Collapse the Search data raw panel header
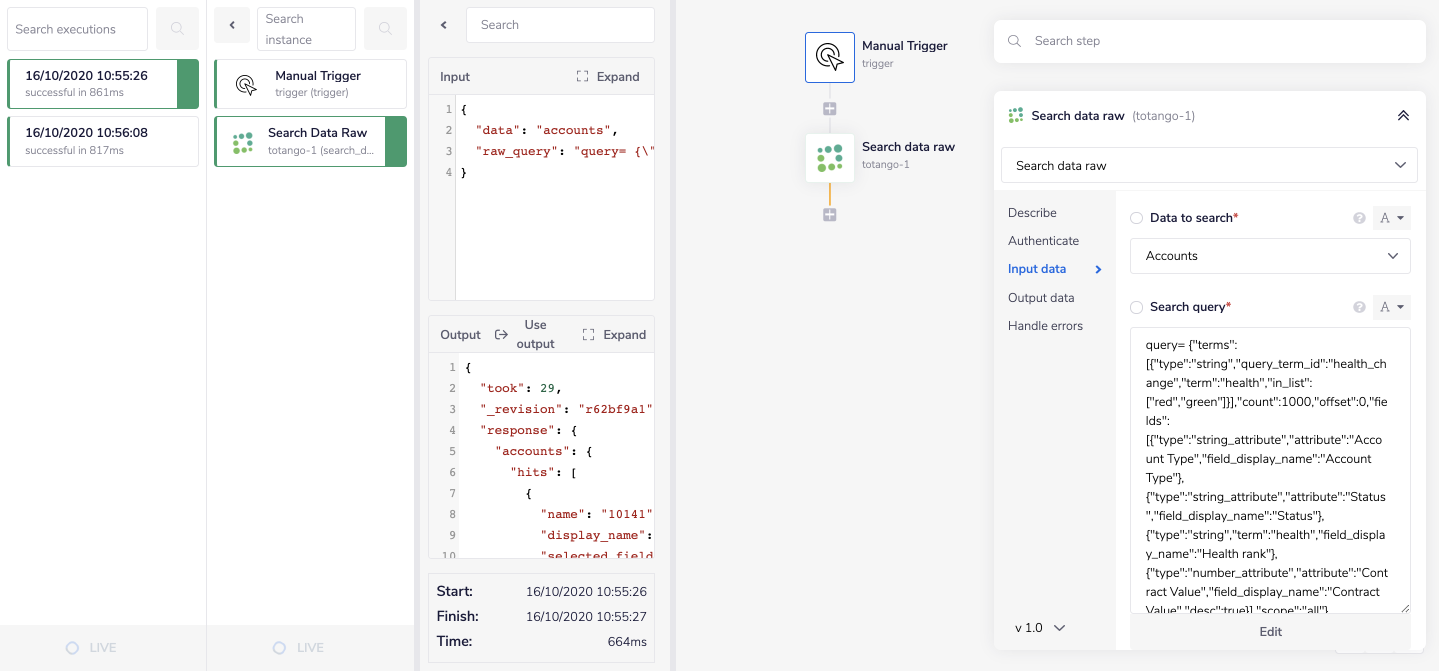The image size is (1439, 671). [1403, 116]
